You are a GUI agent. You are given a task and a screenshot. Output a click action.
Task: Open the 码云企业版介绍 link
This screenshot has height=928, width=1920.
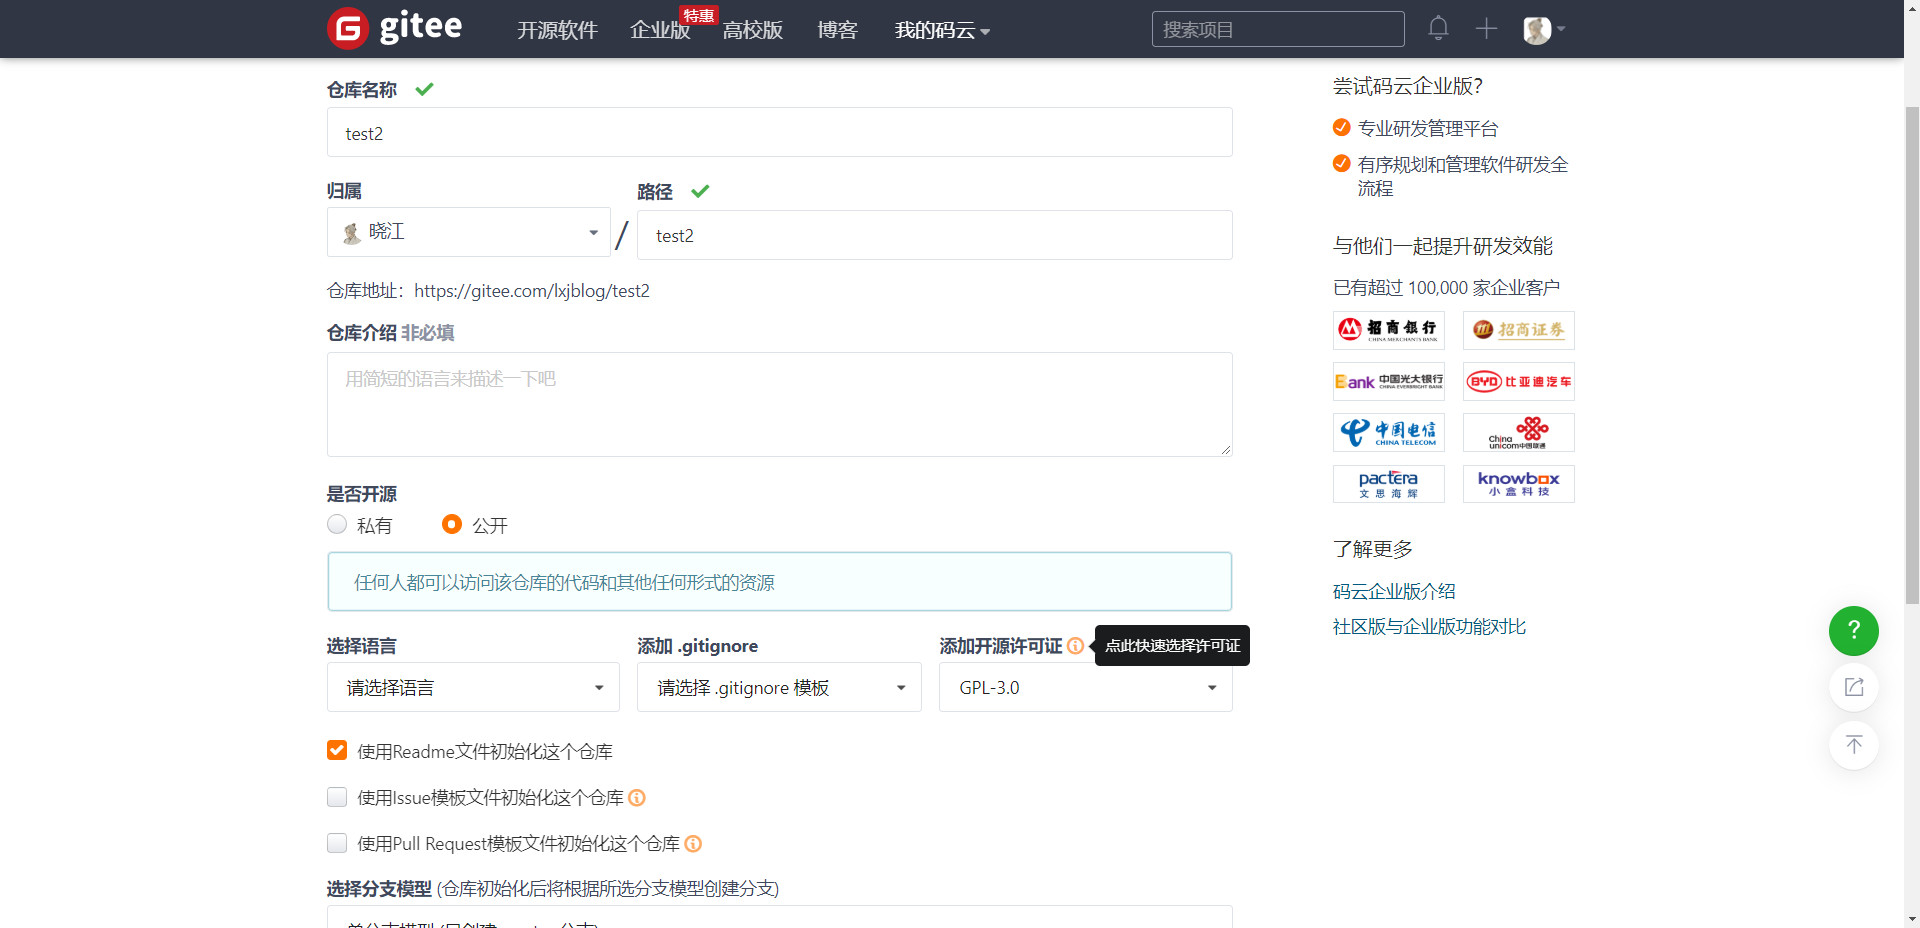tap(1394, 592)
